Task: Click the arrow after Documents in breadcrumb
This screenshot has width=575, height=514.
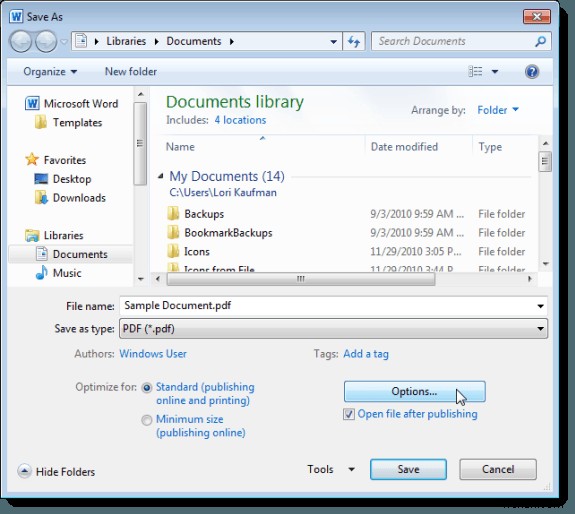Action: [x=232, y=41]
